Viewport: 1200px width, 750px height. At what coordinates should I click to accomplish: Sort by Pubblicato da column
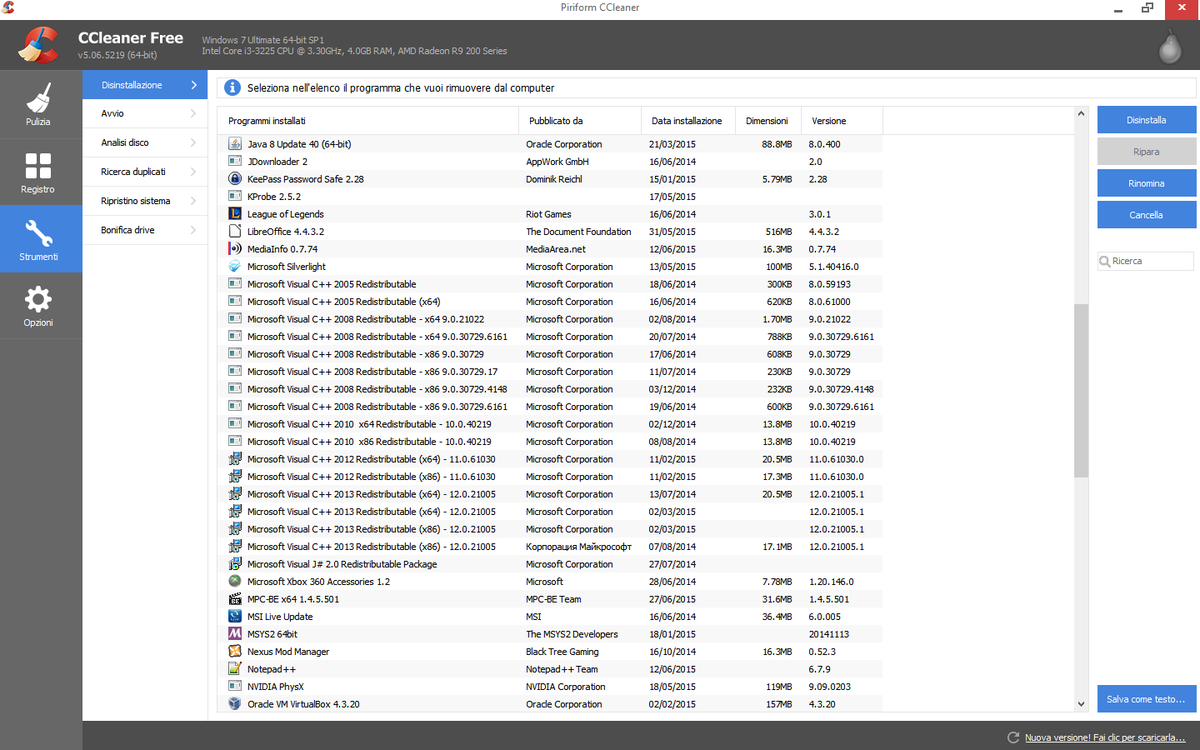point(580,121)
